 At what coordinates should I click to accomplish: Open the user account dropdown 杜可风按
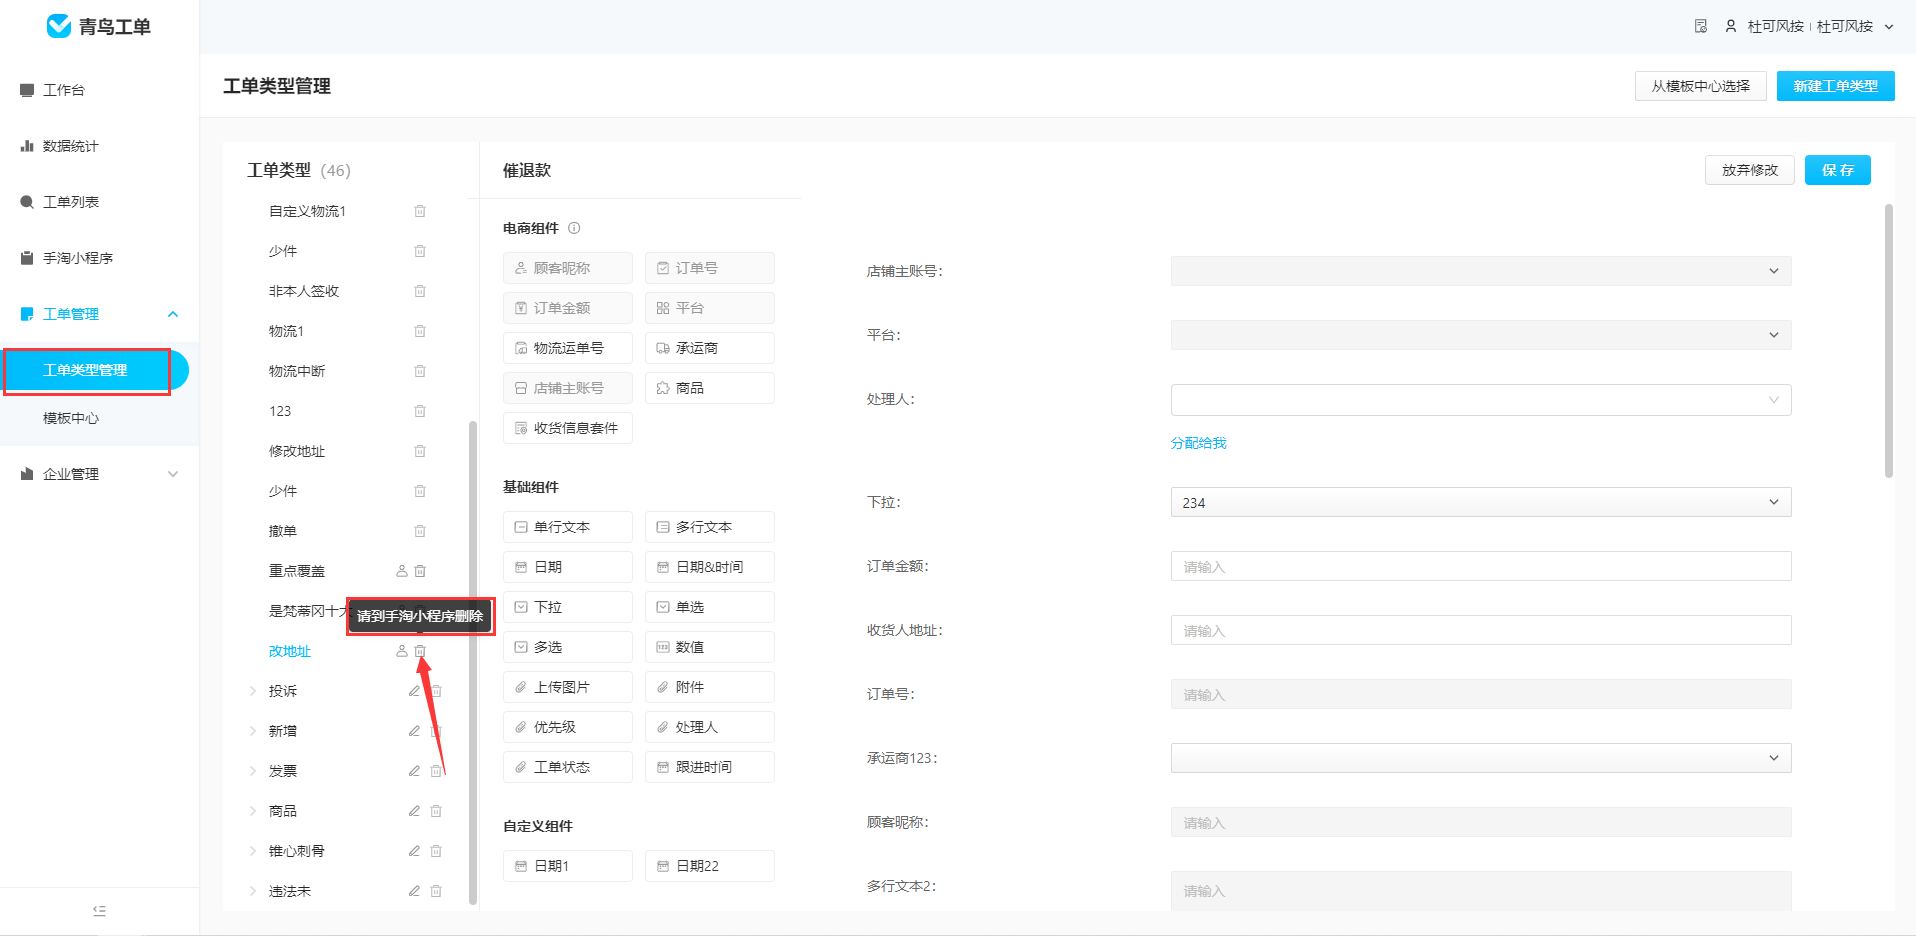coord(1810,26)
